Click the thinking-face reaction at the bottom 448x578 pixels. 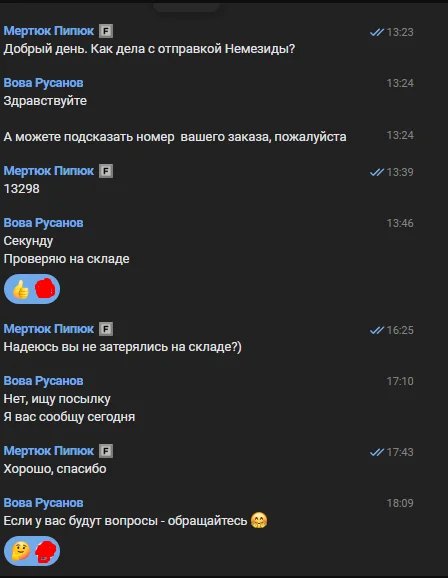pyautogui.click(x=21, y=551)
